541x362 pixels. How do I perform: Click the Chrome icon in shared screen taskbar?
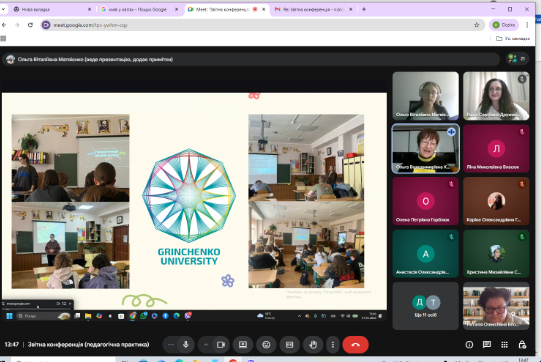pos(132,316)
